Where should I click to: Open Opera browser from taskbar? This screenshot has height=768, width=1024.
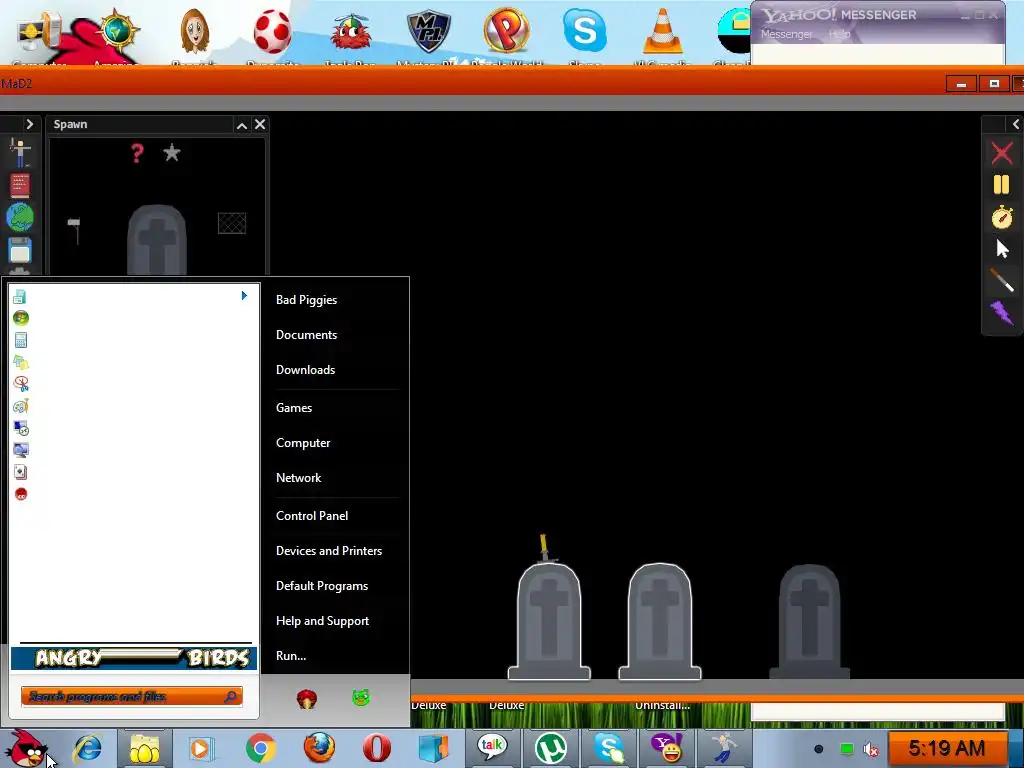377,748
